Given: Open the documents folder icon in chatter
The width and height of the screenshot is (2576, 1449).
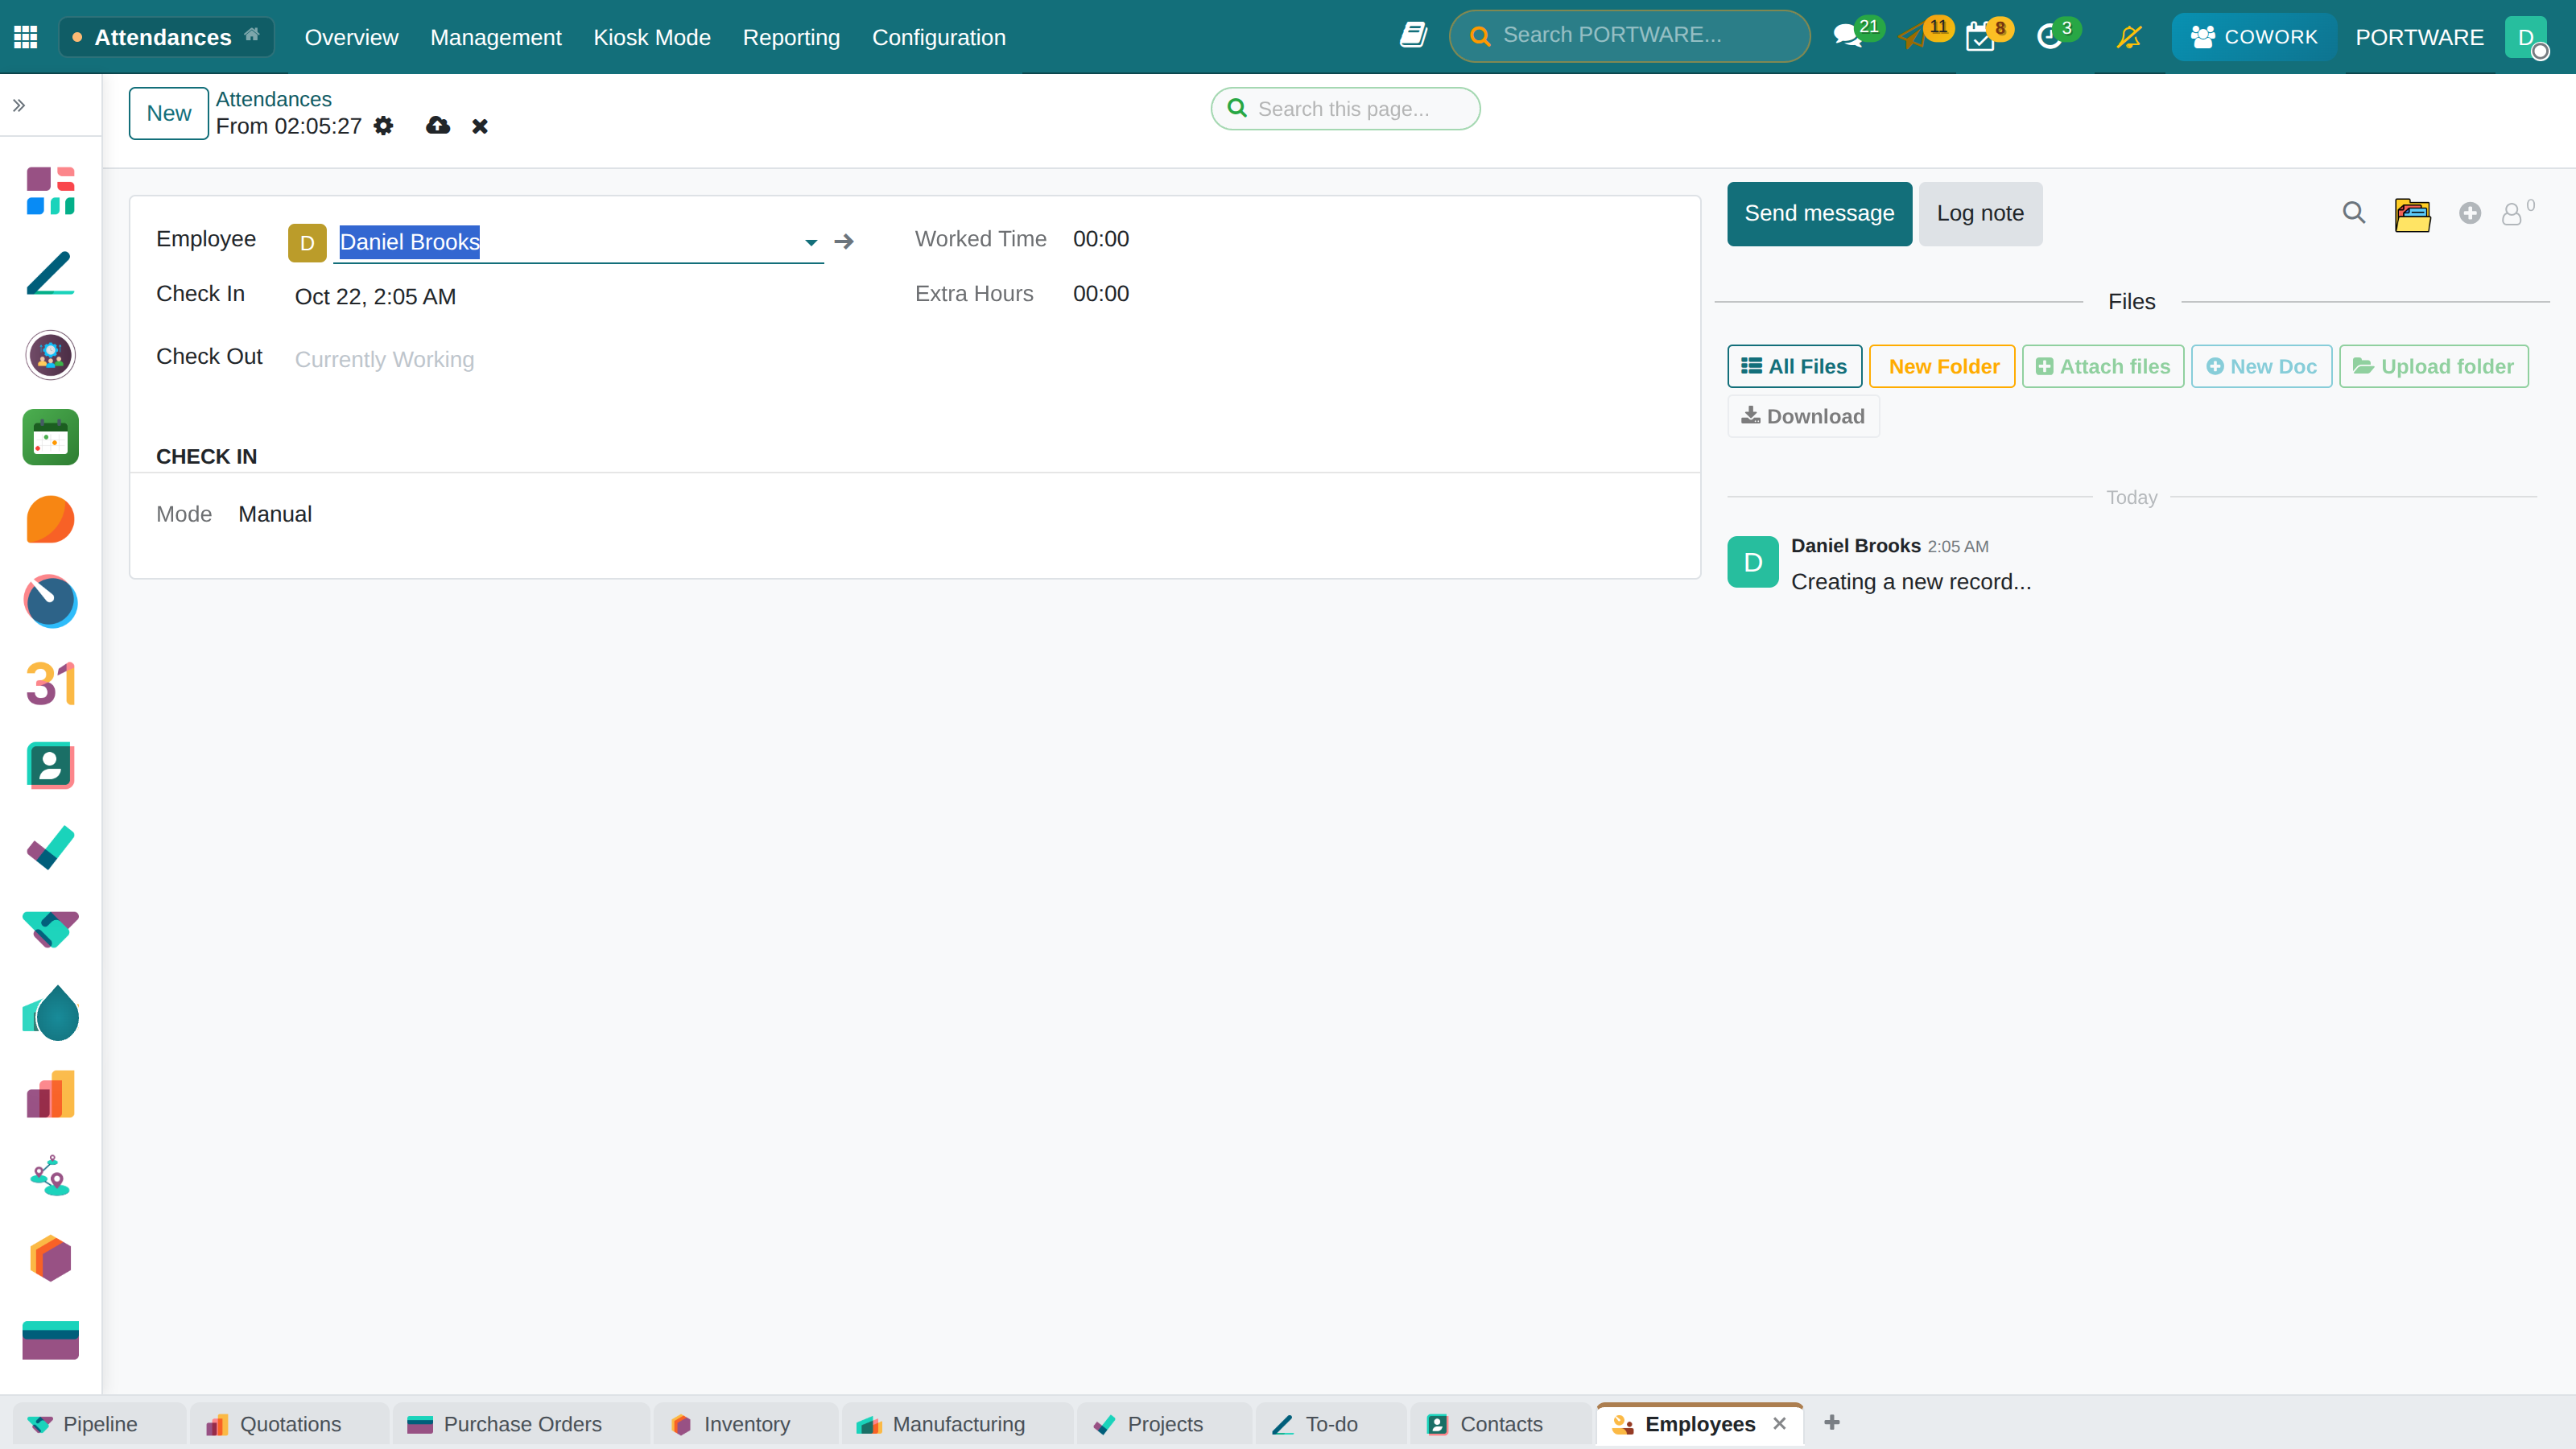Looking at the screenshot, I should coord(2413,214).
